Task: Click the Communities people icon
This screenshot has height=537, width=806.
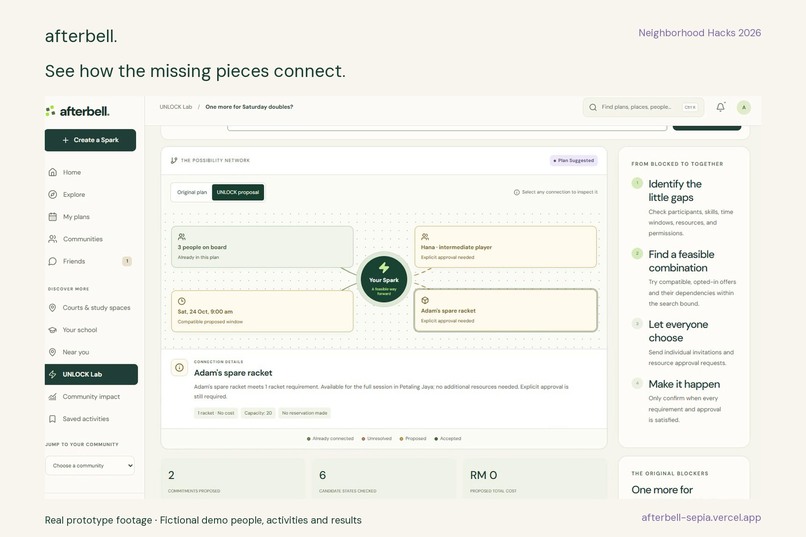Action: [x=52, y=239]
